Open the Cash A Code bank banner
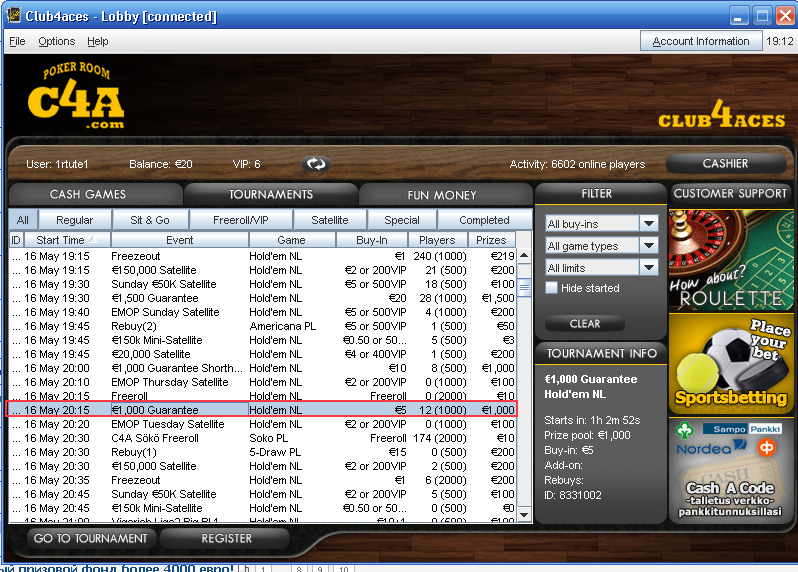 731,469
